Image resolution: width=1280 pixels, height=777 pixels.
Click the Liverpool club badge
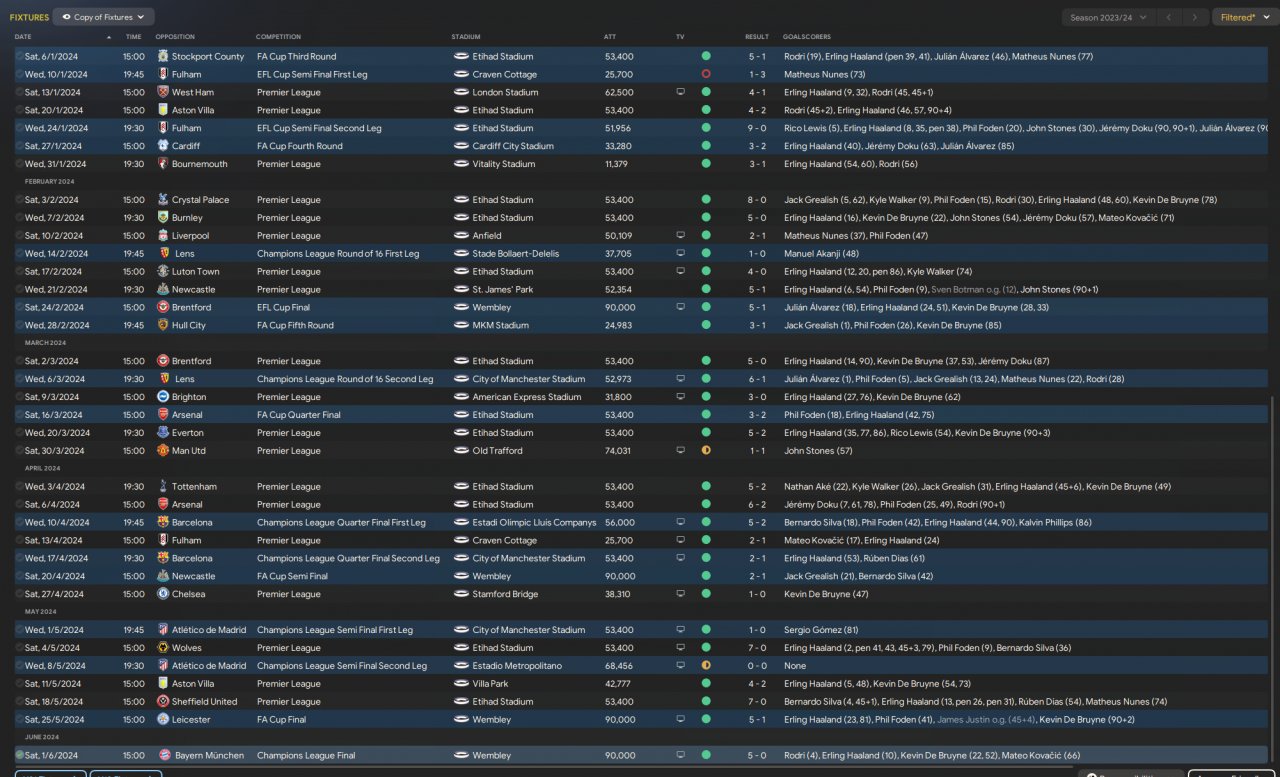[163, 236]
